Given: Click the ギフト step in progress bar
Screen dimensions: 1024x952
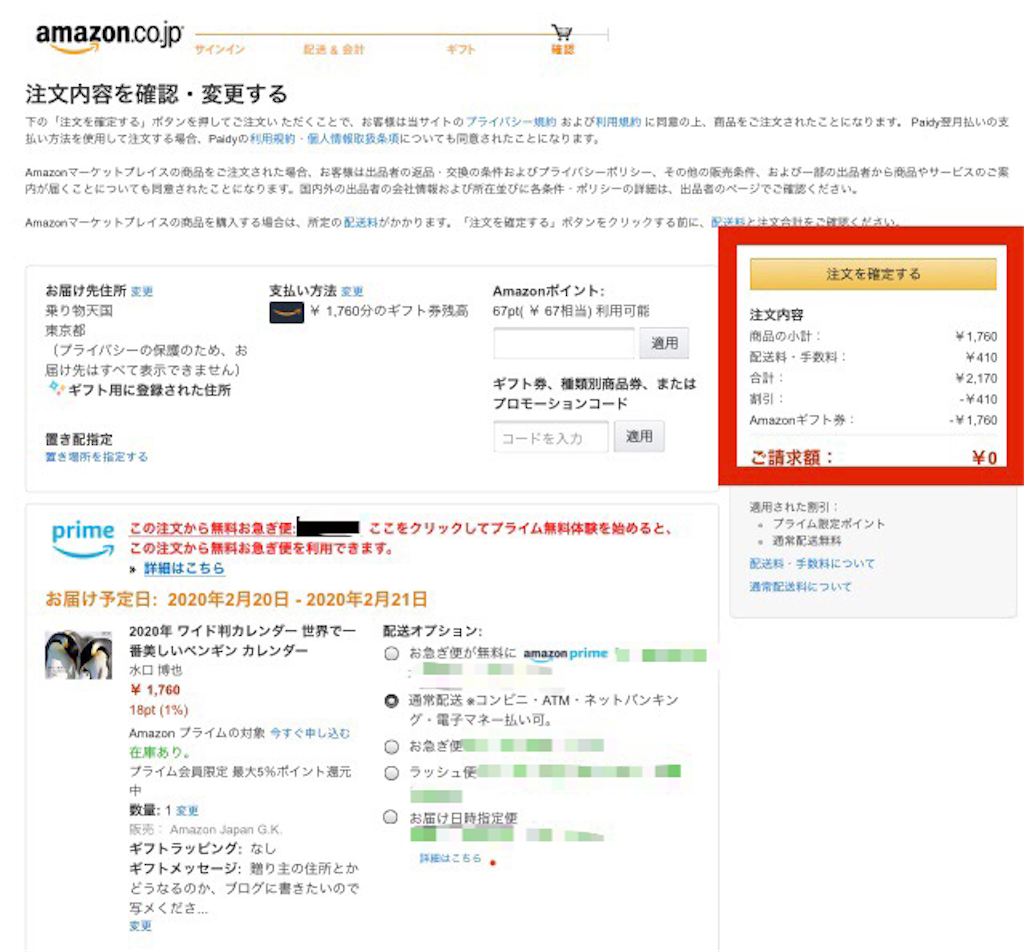Looking at the screenshot, I should pos(460,50).
